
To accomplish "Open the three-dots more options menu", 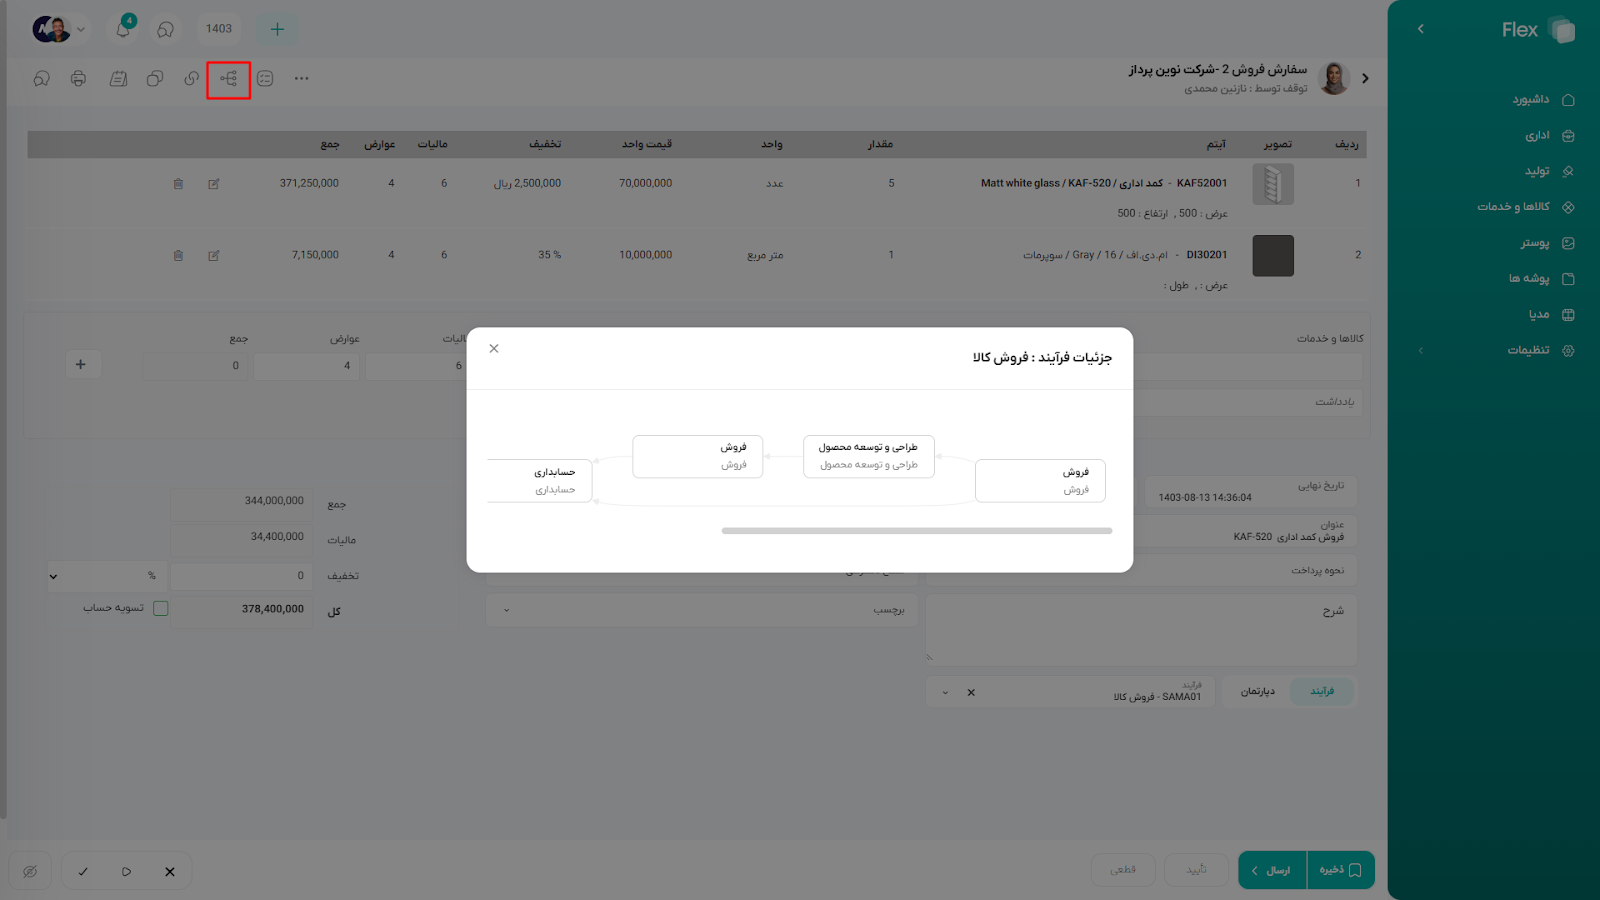I will 301,78.
